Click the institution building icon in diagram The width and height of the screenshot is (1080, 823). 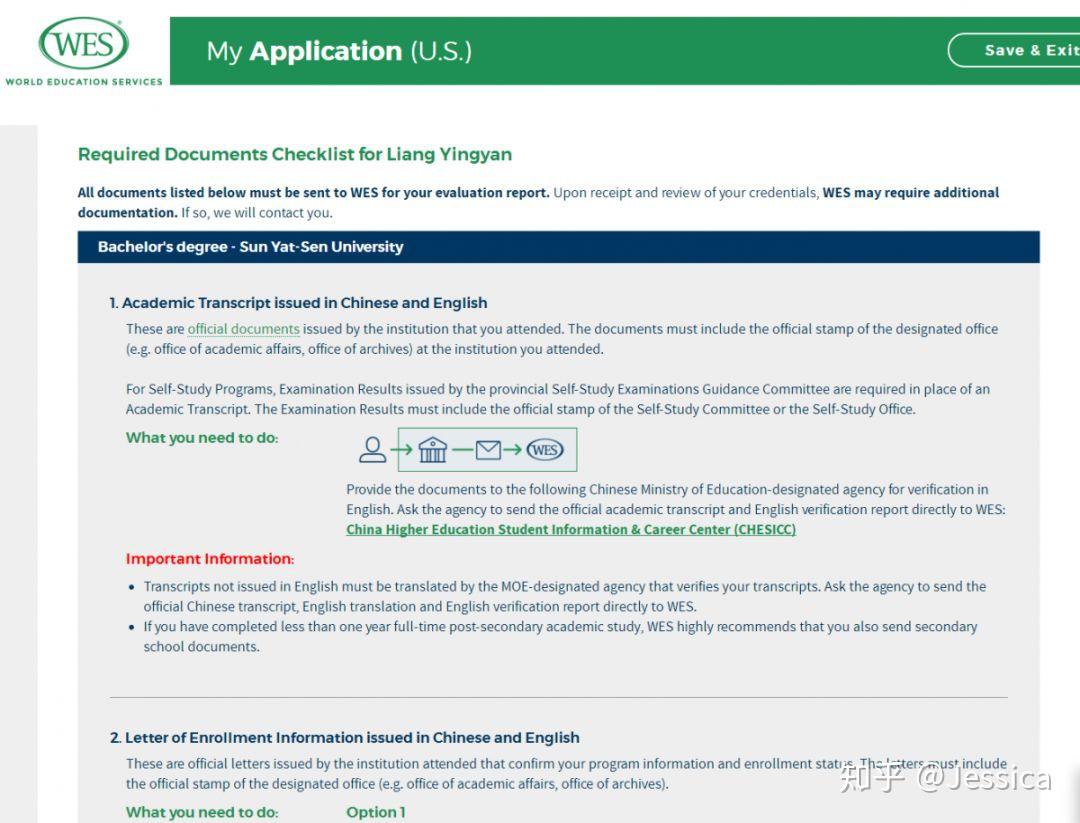(x=433, y=450)
